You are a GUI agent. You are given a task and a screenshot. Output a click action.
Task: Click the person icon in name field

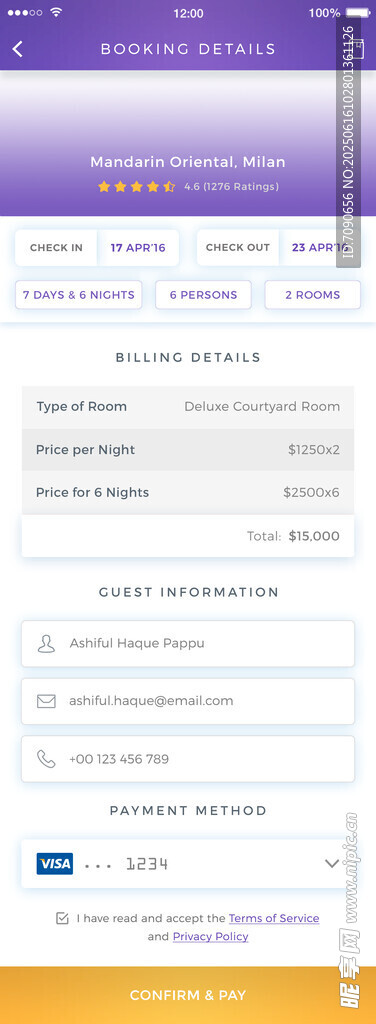point(46,644)
